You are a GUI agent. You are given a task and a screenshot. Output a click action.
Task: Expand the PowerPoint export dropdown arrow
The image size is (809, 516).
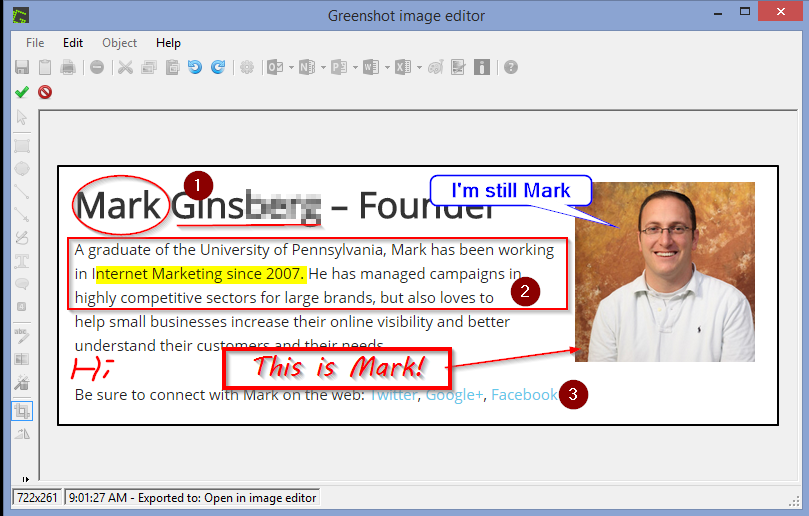click(x=355, y=68)
